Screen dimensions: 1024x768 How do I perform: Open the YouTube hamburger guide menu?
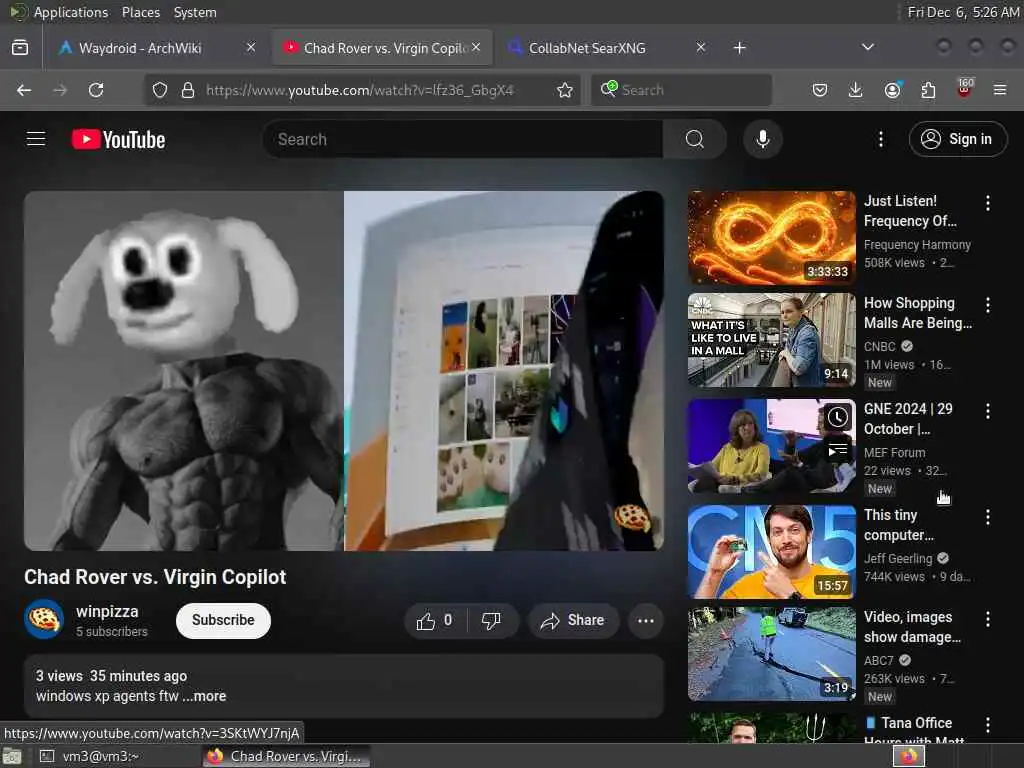click(36, 139)
